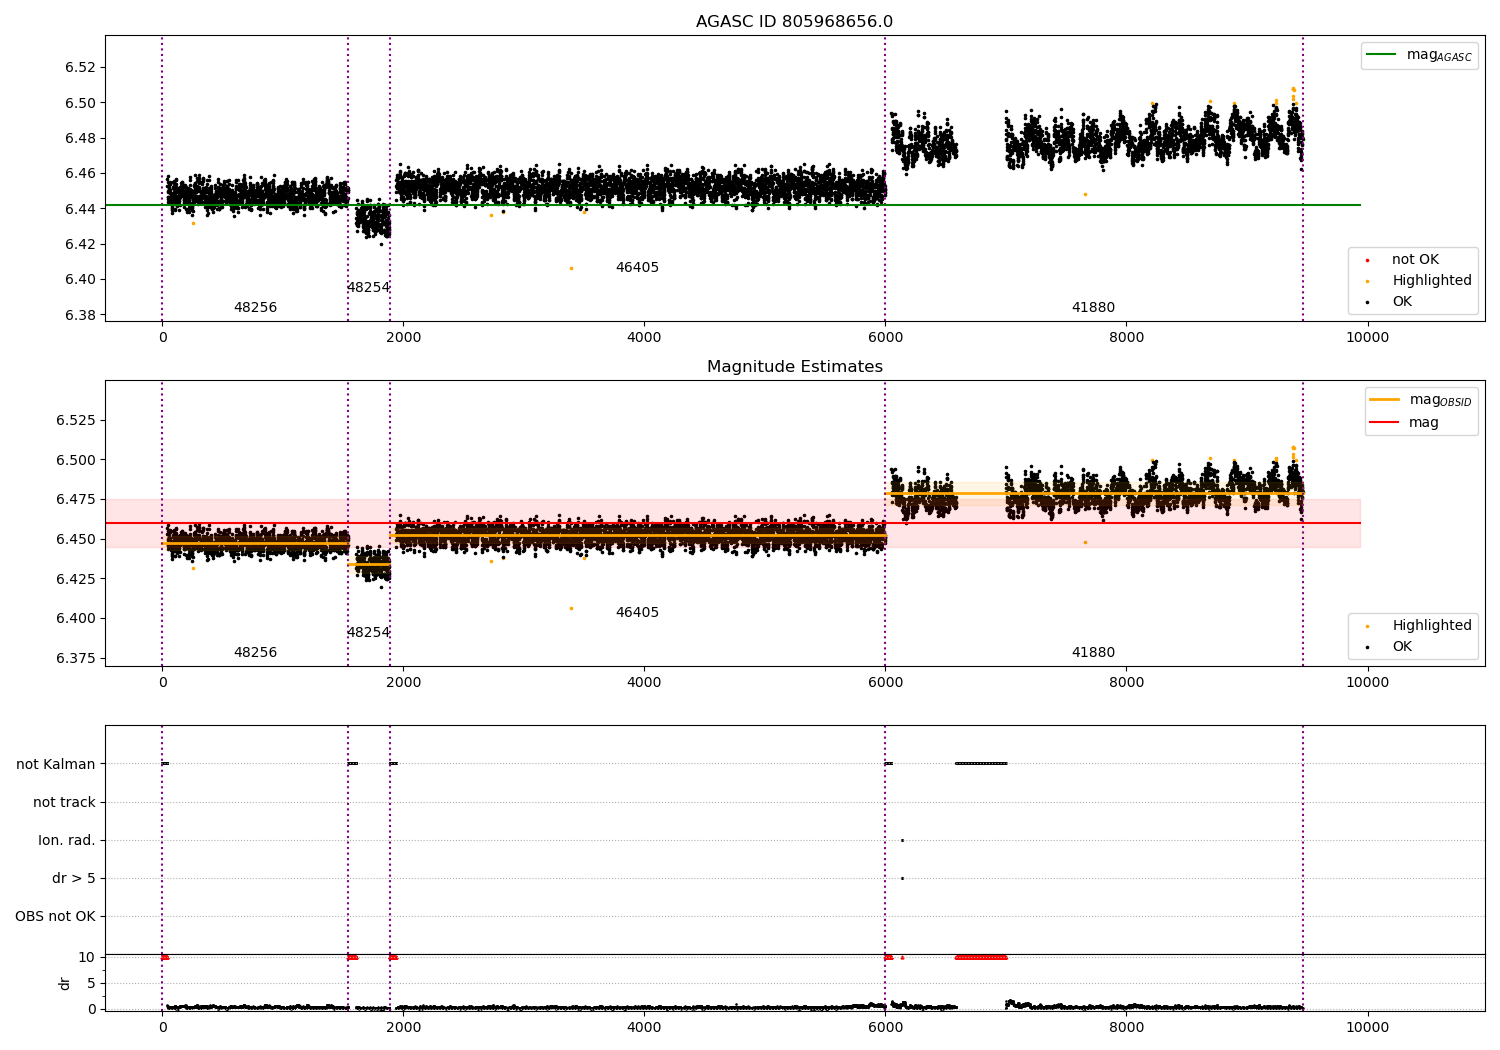The height and width of the screenshot is (1050, 1500).
Task: Click the 41880 label in top plot
Action: pyautogui.click(x=1093, y=308)
